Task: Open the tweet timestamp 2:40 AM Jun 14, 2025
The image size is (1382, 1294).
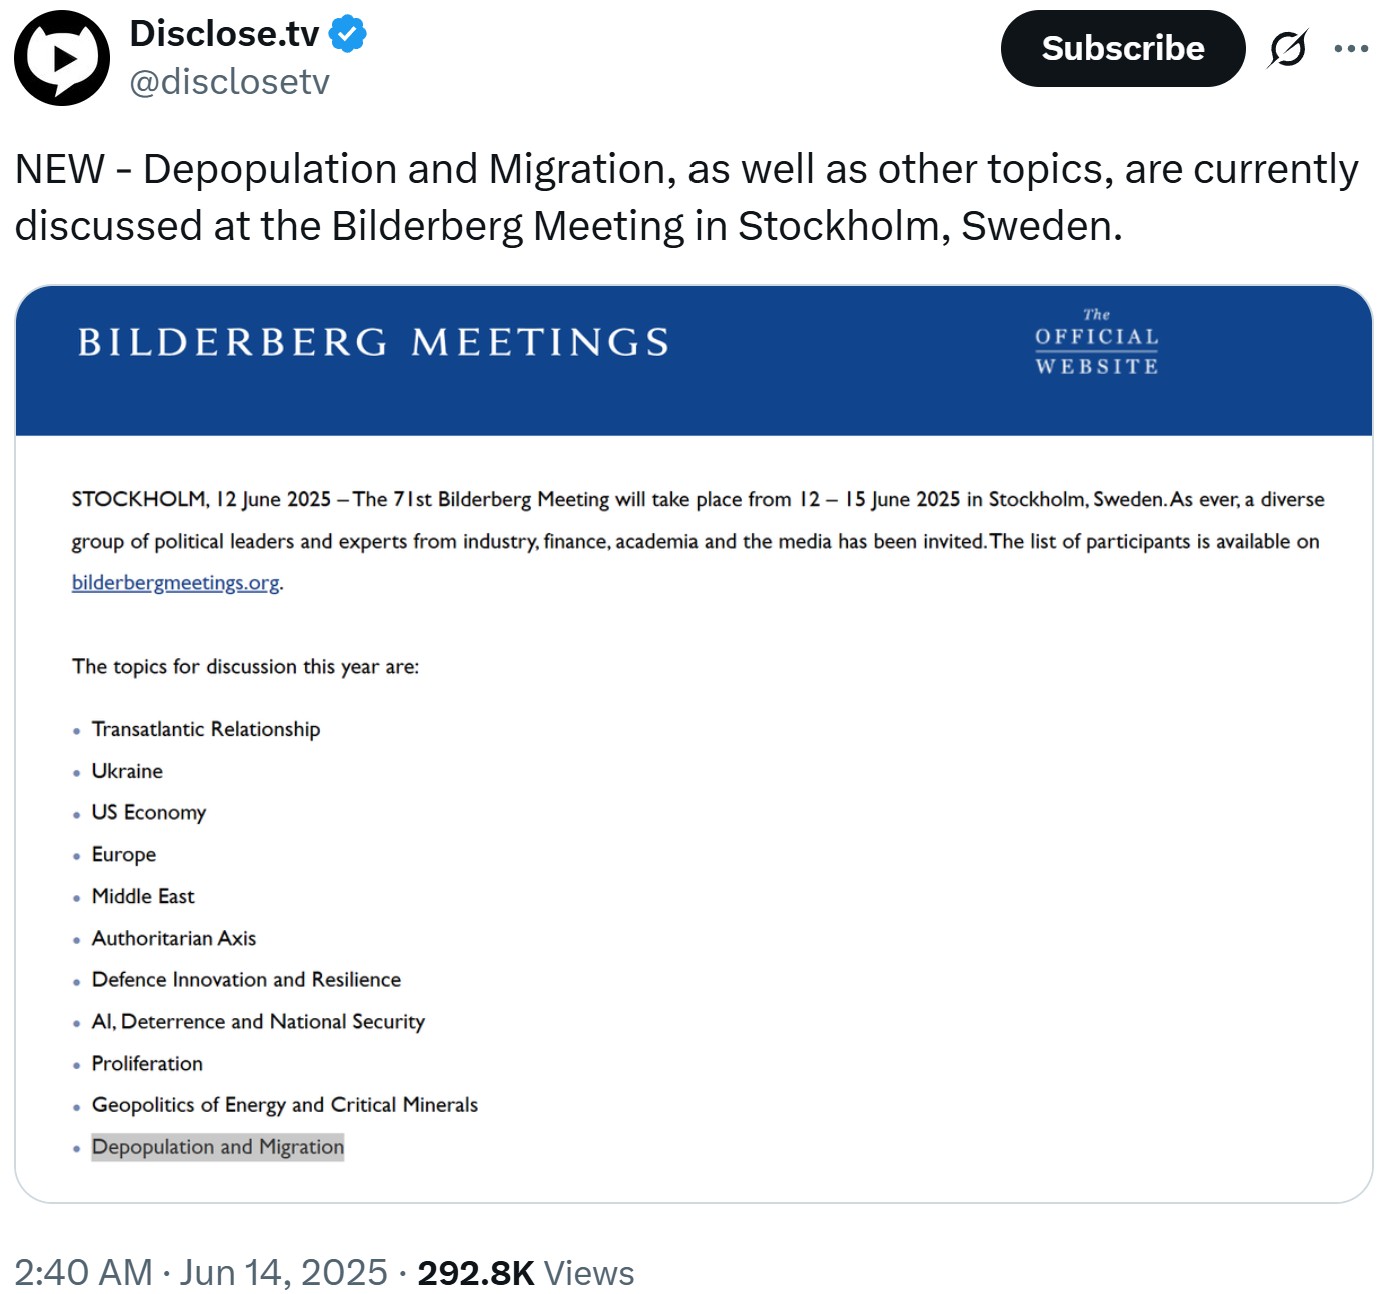Action: click(x=201, y=1273)
